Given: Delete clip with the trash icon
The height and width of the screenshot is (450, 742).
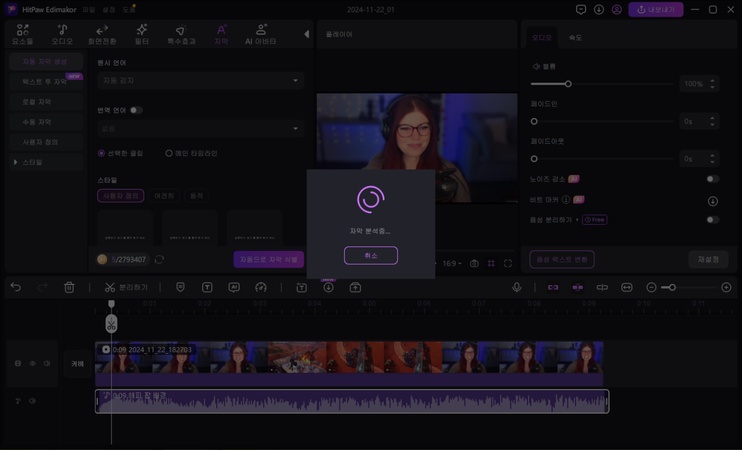Looking at the screenshot, I should 69,288.
